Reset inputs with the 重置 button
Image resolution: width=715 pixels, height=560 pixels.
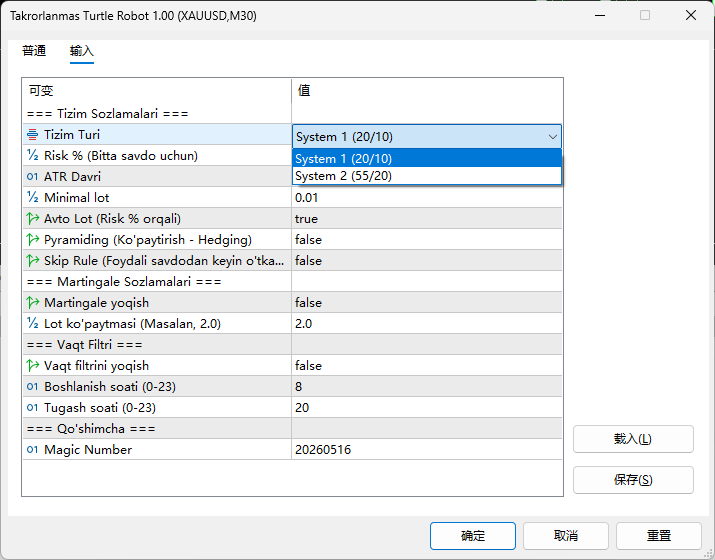tap(659, 536)
